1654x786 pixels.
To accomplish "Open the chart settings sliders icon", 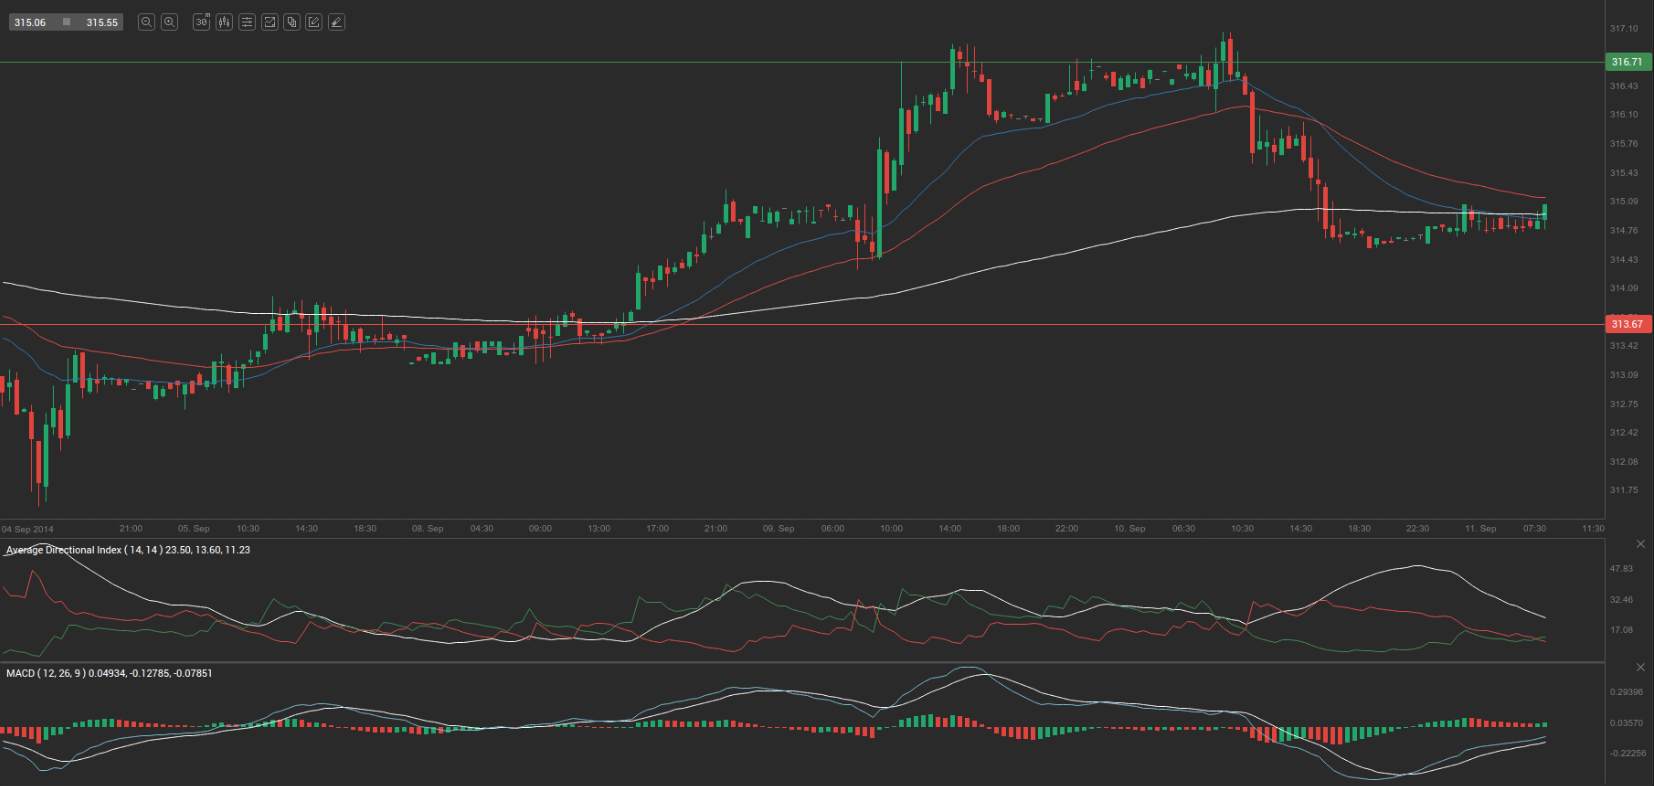I will tap(247, 22).
